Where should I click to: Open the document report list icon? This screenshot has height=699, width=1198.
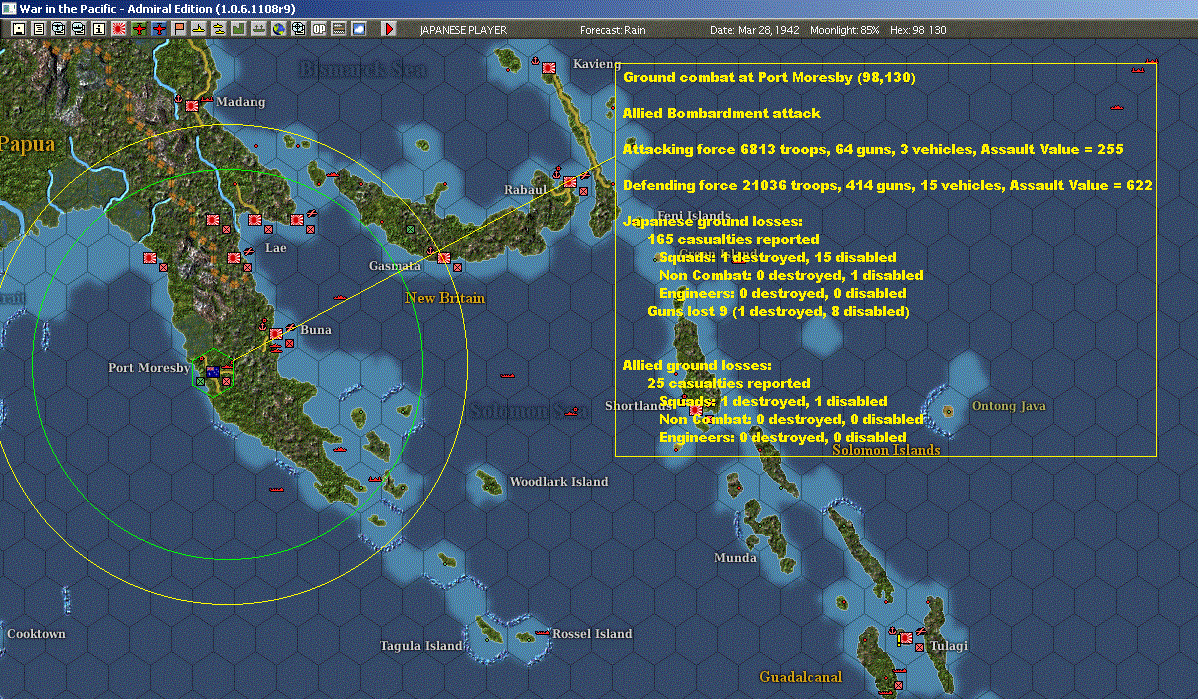(39, 29)
